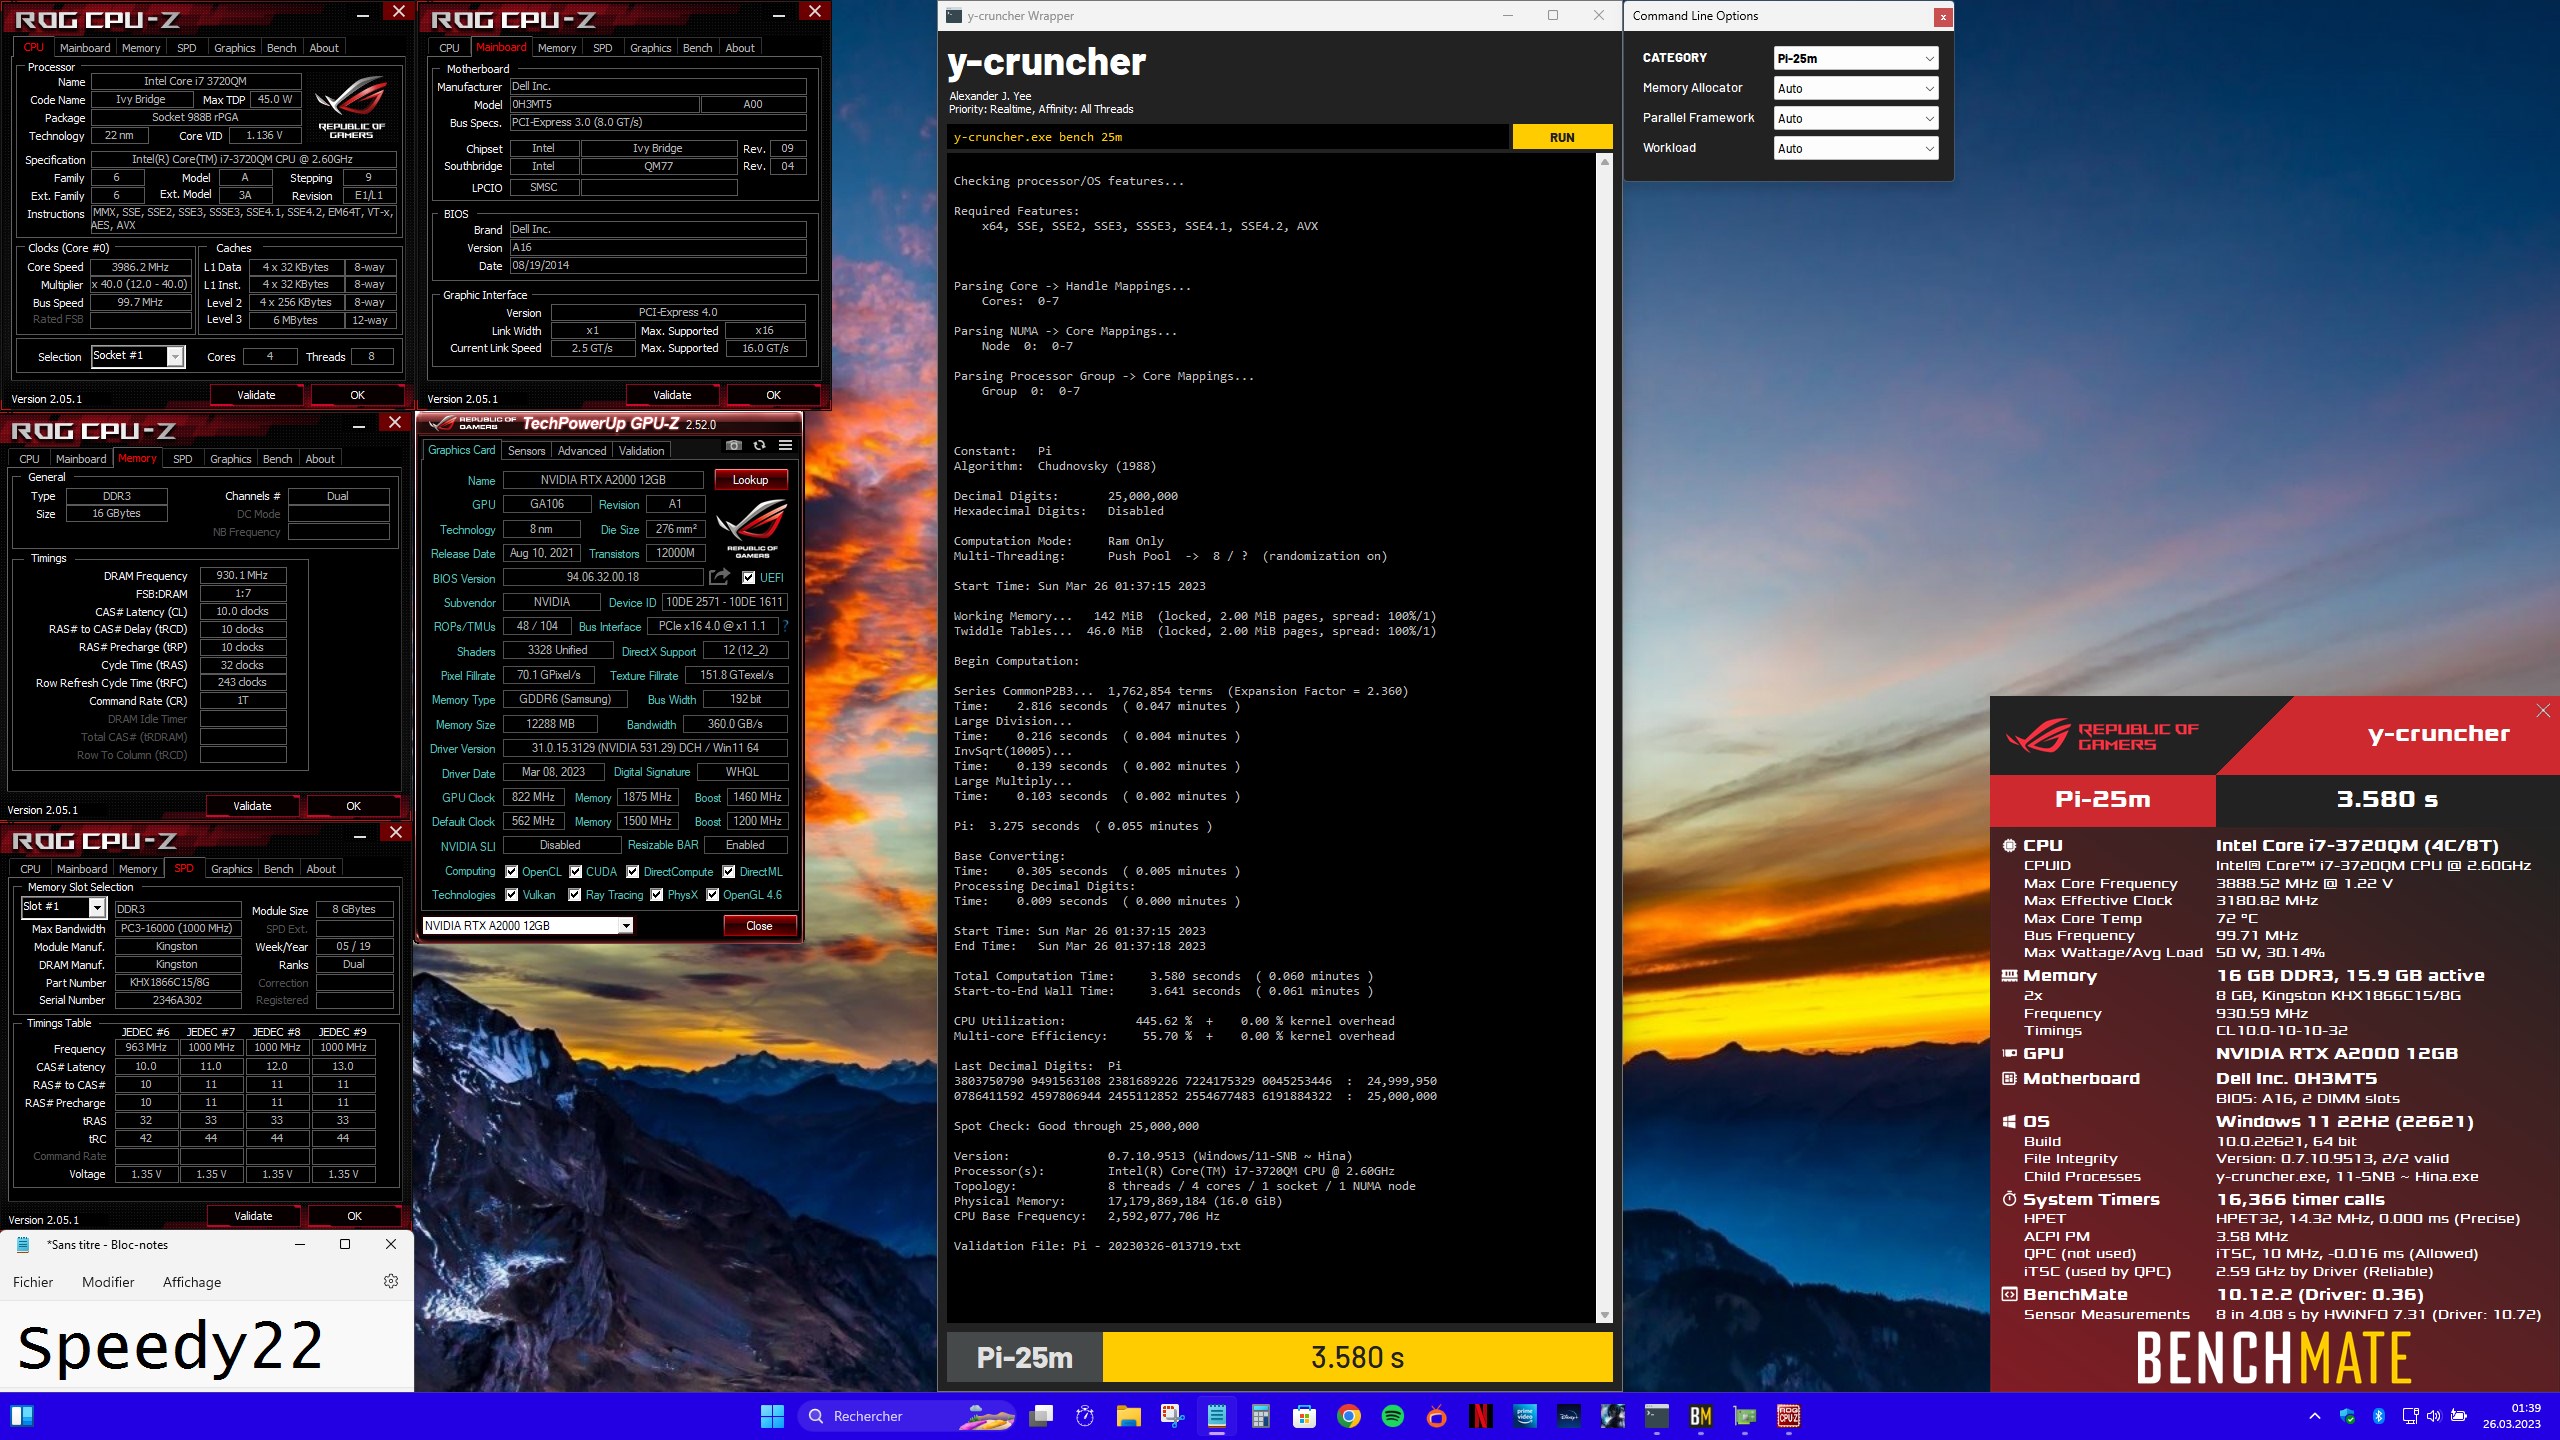
Task: Click the Bus Interface question mark in GPU-Z
Action: click(x=786, y=626)
